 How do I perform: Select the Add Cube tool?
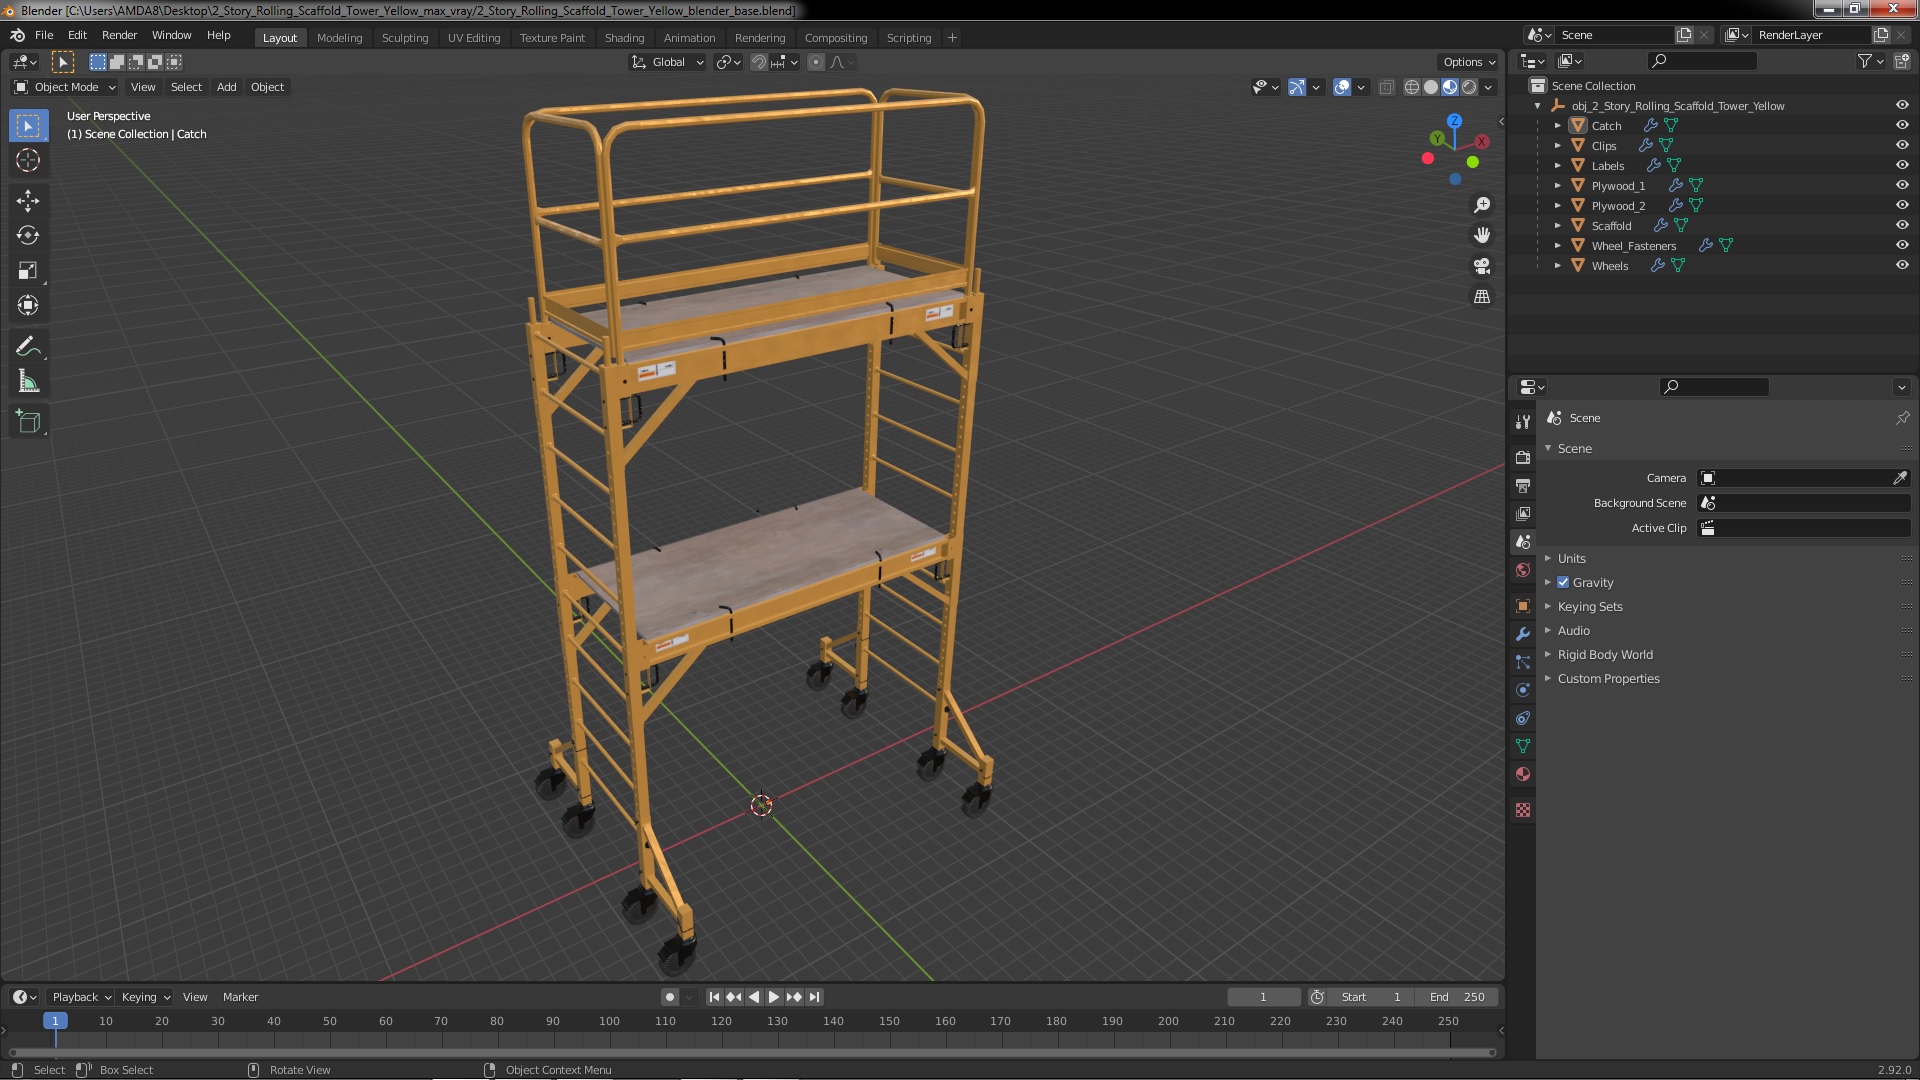pos(28,422)
